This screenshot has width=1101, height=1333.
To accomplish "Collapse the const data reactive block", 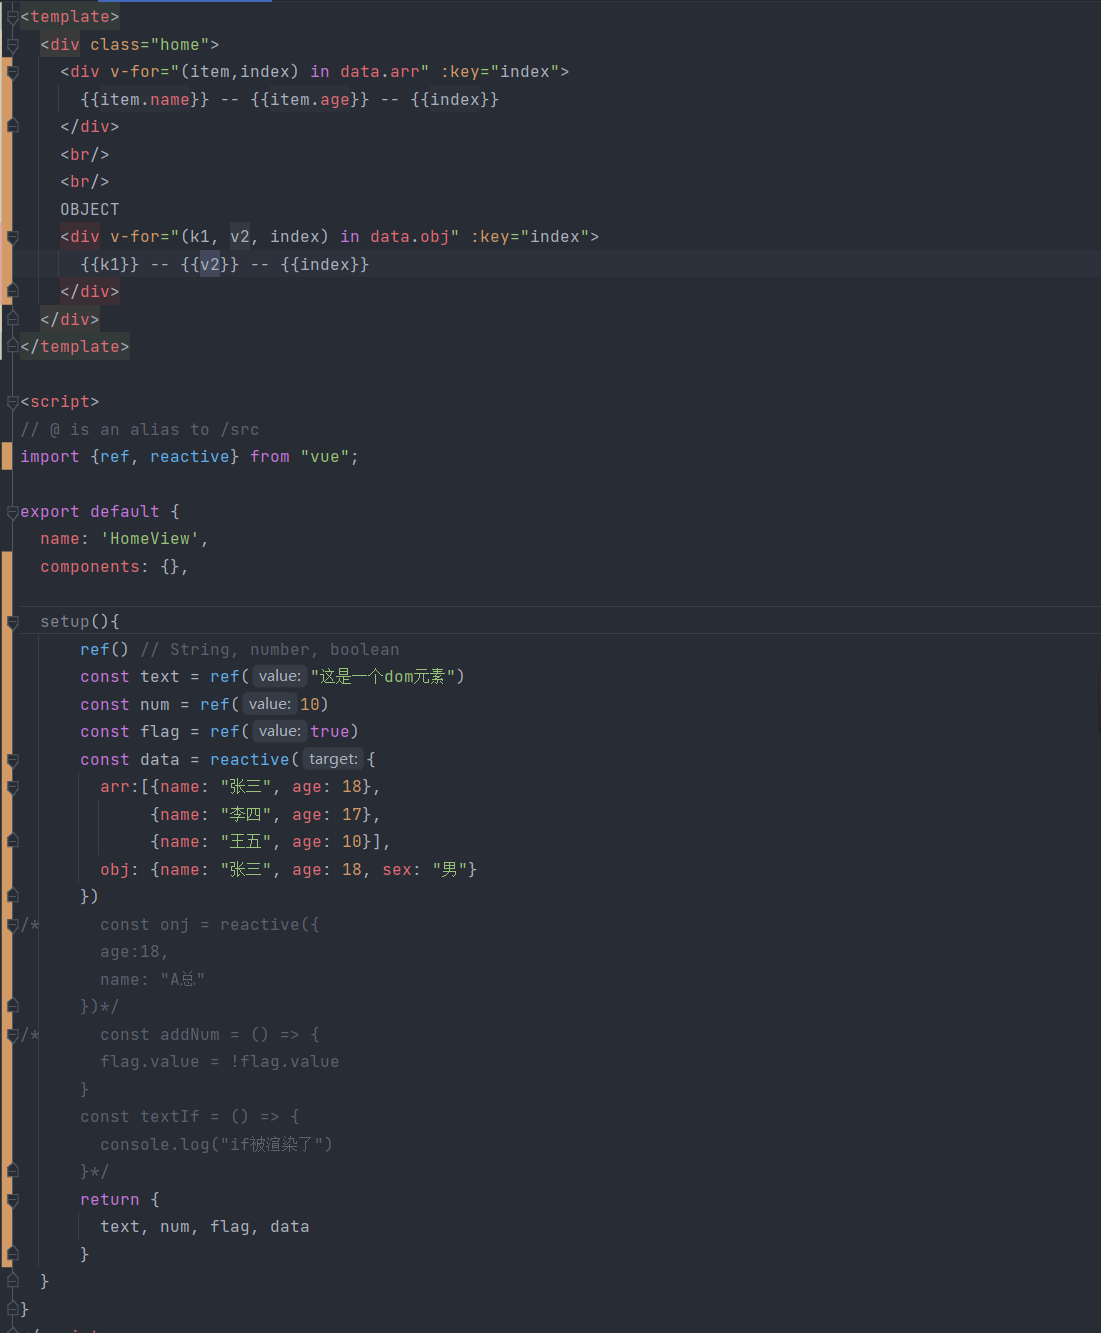I will pos(13,760).
